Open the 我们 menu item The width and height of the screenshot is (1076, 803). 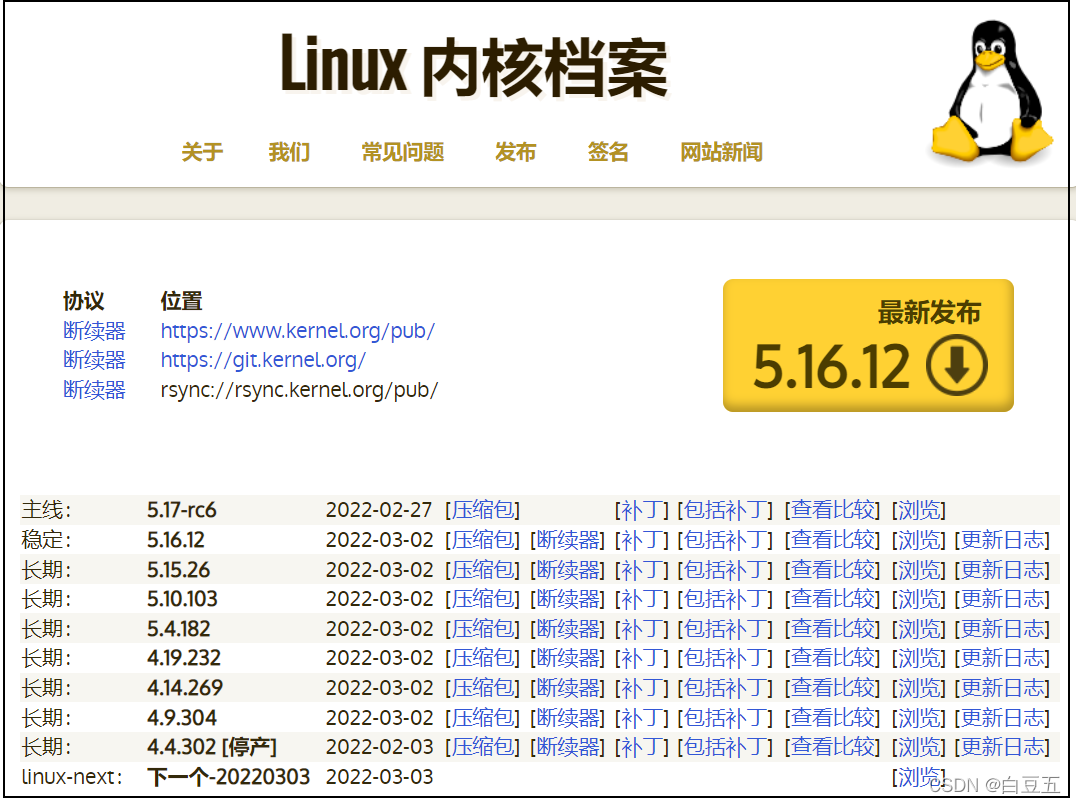(289, 152)
